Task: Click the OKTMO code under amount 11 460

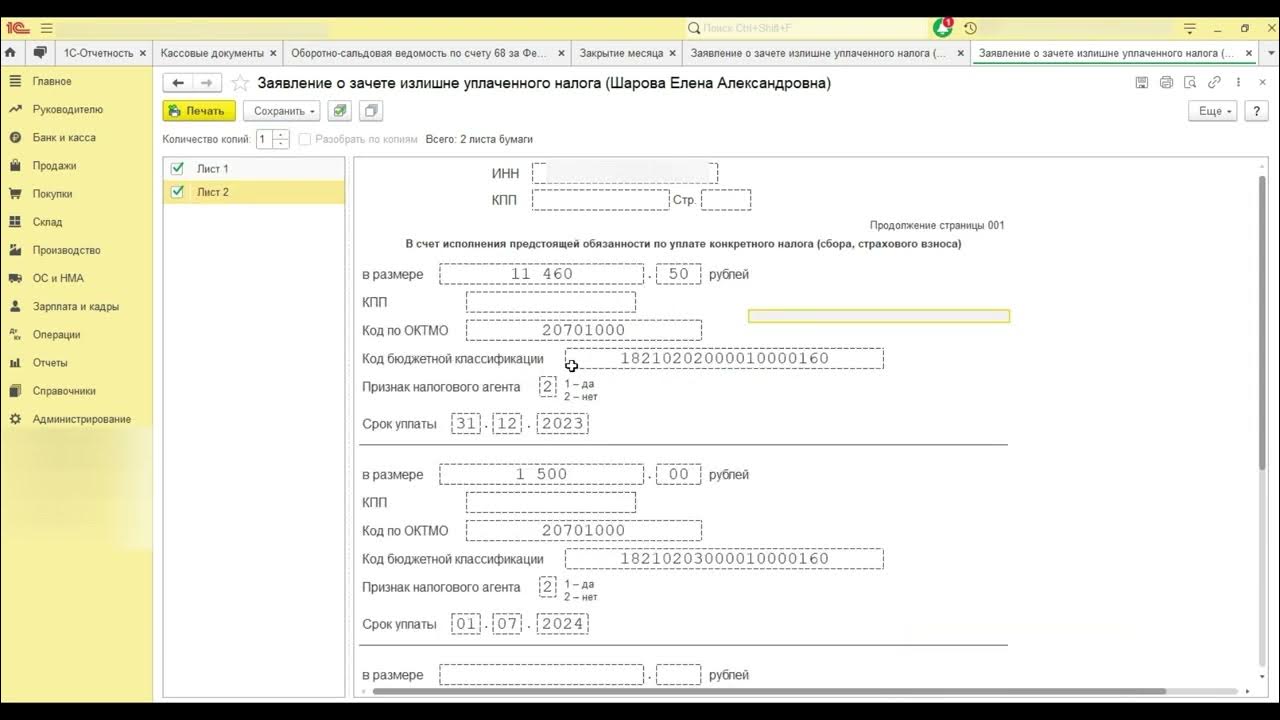Action: [x=584, y=330]
